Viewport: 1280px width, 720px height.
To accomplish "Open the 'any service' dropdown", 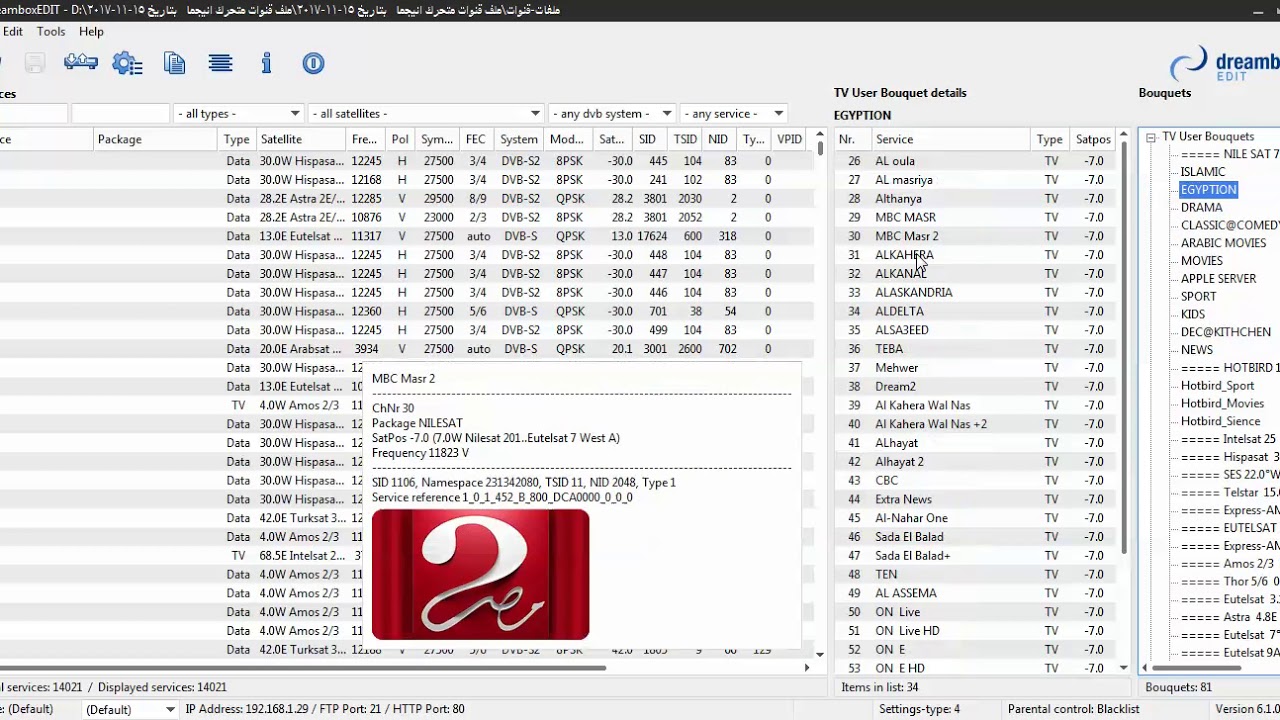I will (x=734, y=114).
